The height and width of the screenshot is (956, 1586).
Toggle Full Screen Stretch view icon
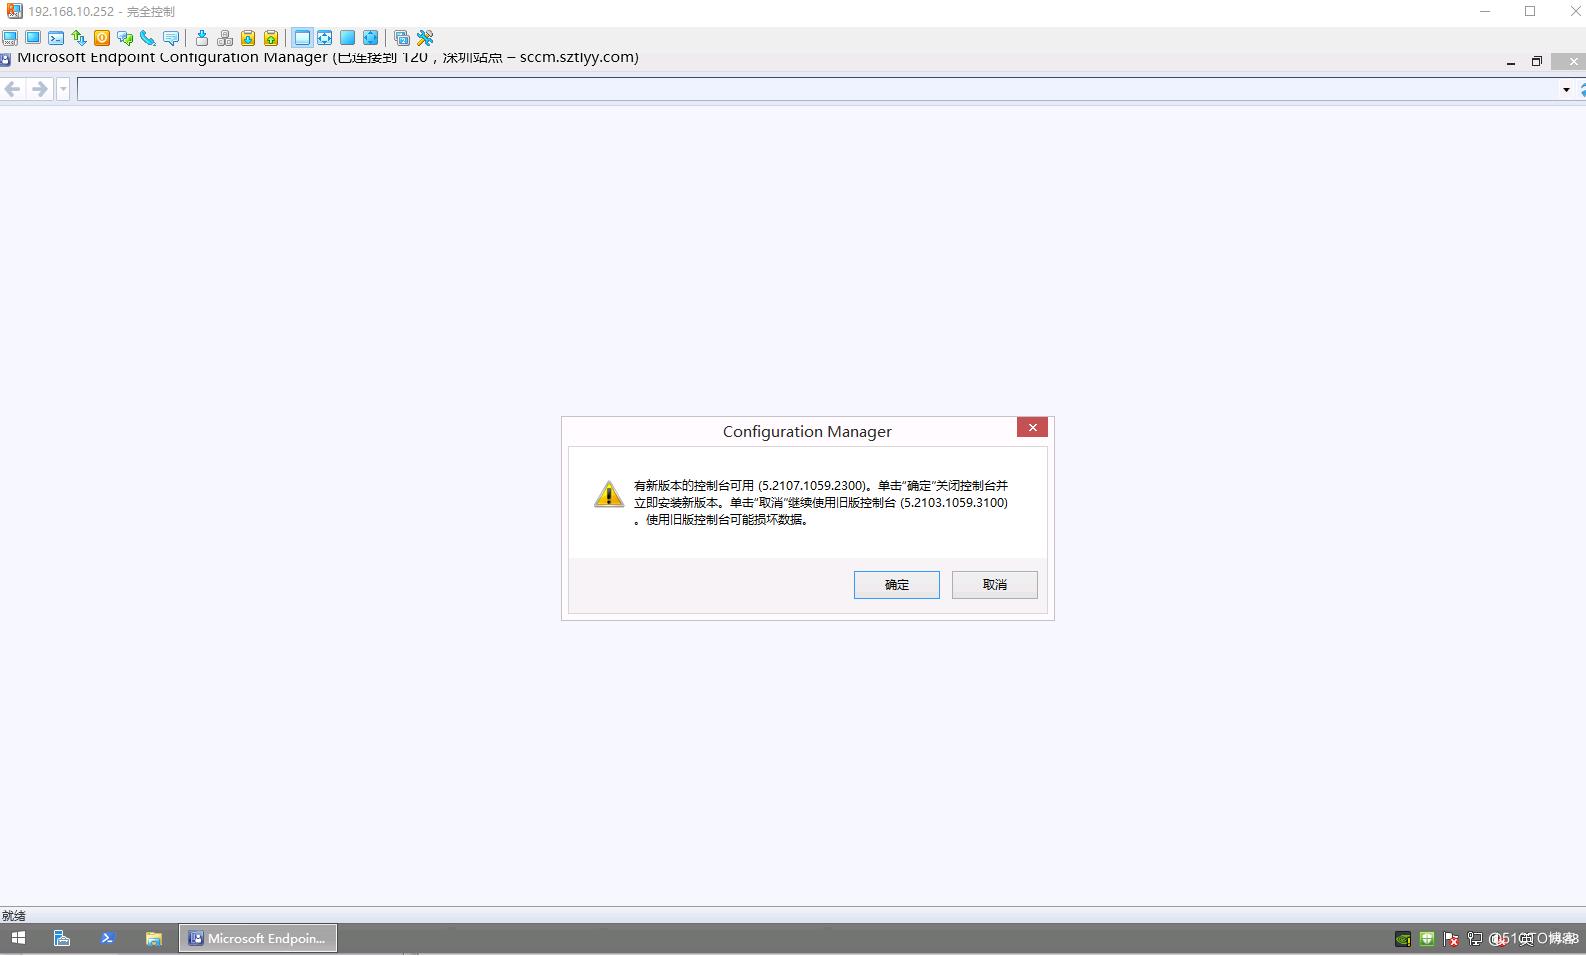371,38
